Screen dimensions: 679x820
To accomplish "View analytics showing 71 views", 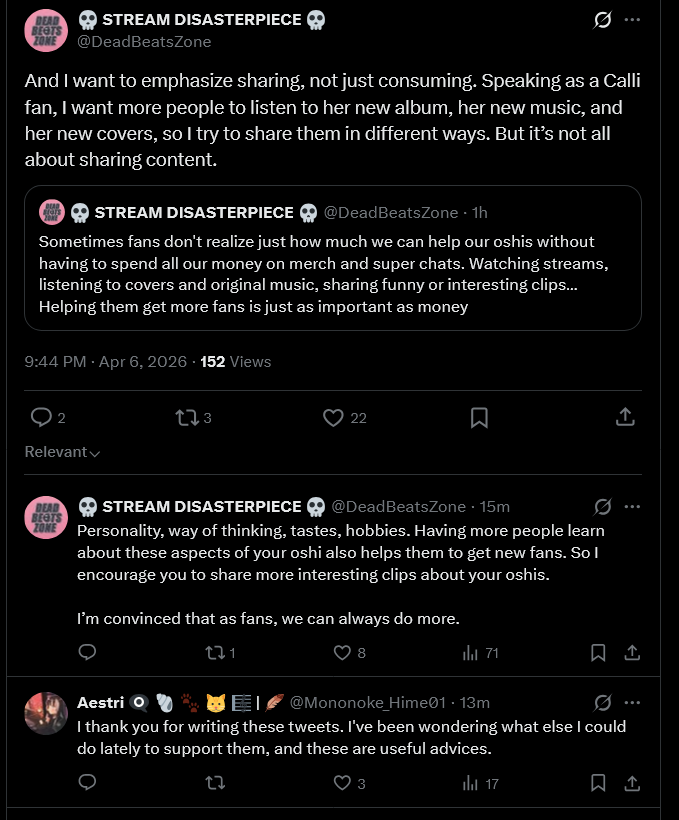I will [x=480, y=653].
